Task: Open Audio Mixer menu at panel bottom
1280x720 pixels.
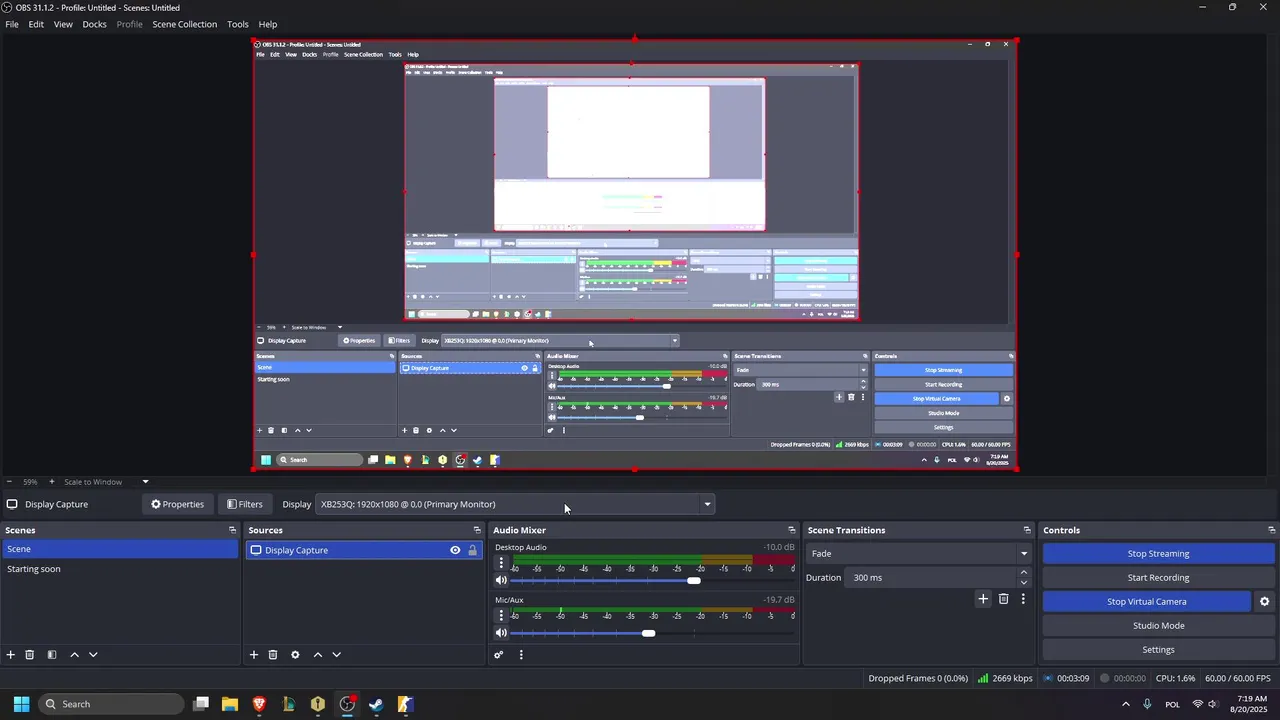Action: coord(521,655)
